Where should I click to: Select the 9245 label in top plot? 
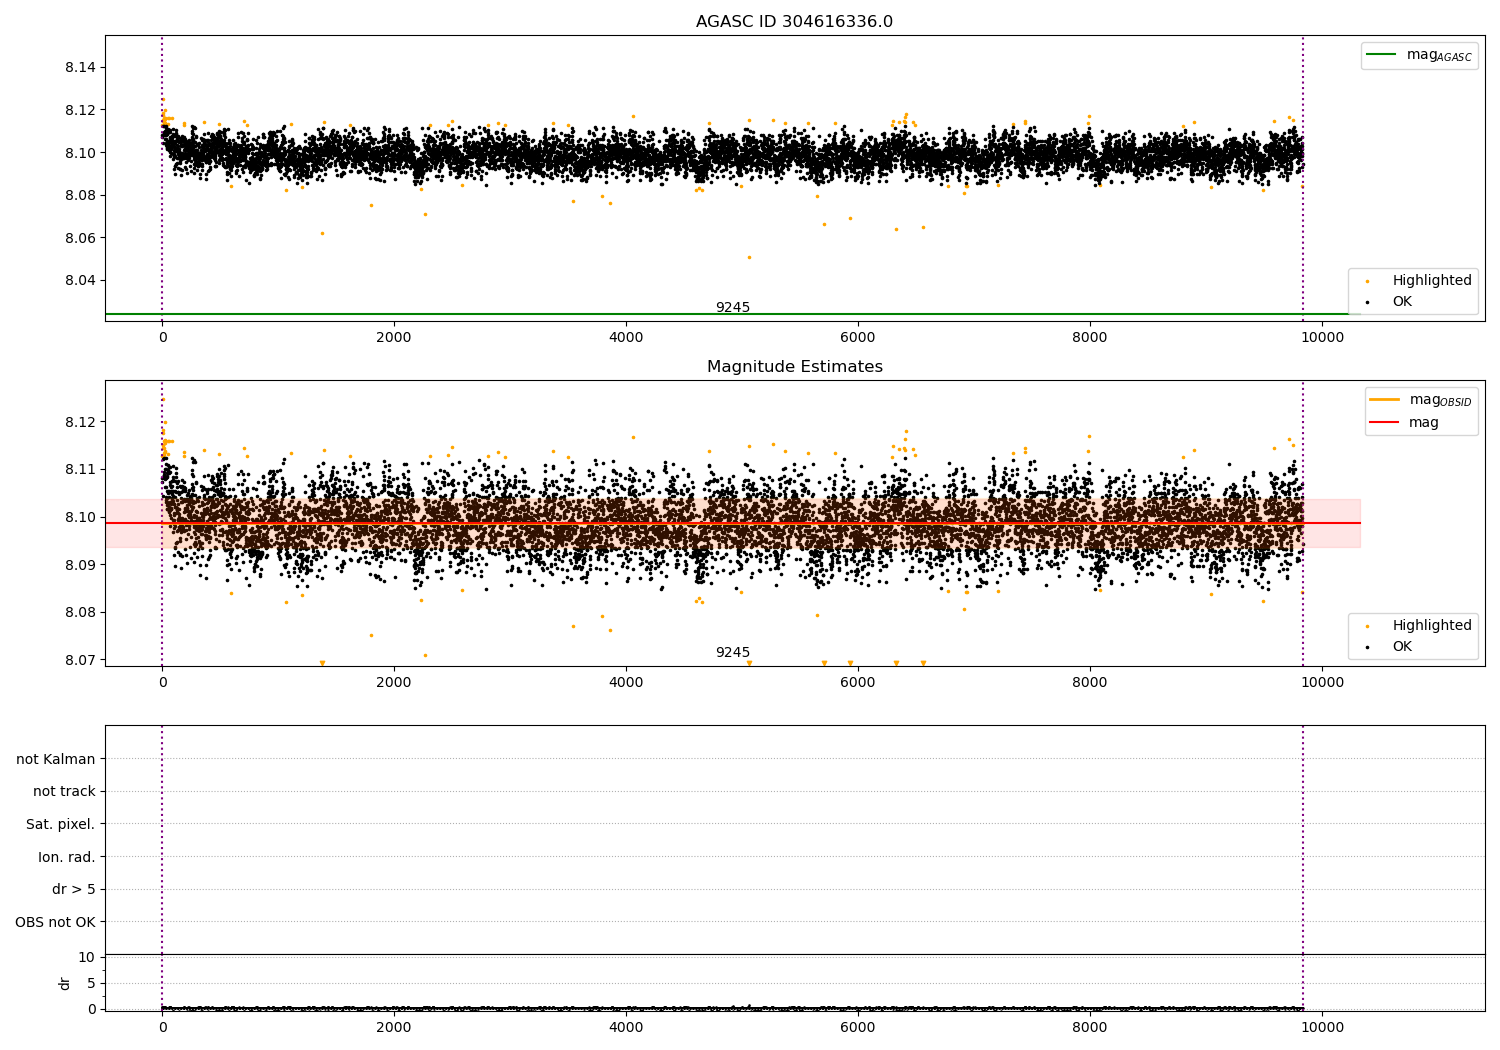tap(732, 308)
